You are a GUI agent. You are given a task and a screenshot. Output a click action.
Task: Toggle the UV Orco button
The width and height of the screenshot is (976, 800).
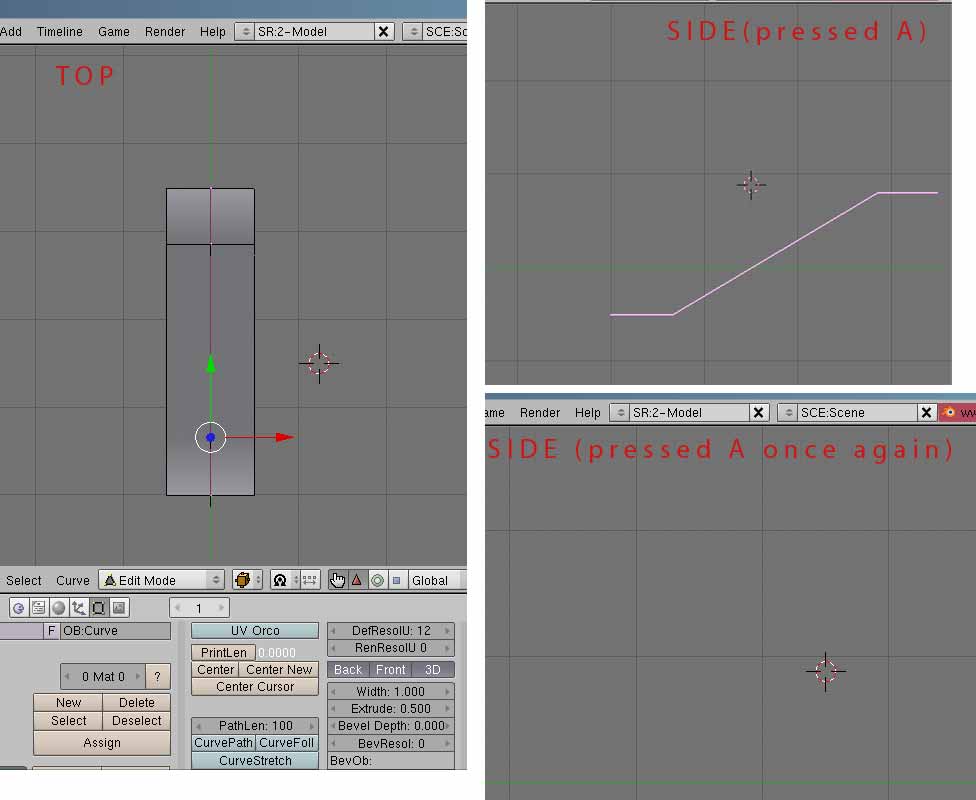point(255,631)
